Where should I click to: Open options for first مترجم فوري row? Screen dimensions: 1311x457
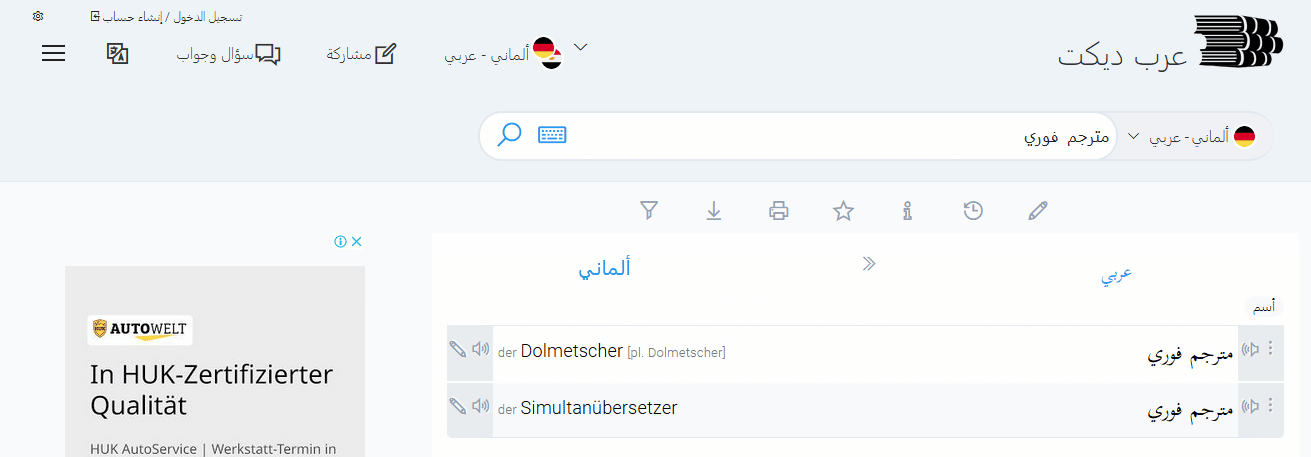click(1271, 348)
